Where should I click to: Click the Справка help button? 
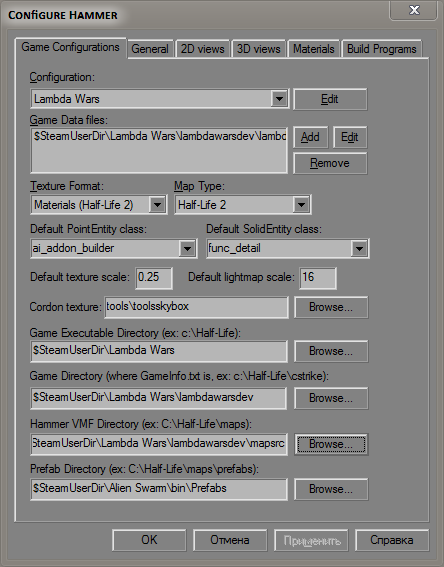(392, 540)
